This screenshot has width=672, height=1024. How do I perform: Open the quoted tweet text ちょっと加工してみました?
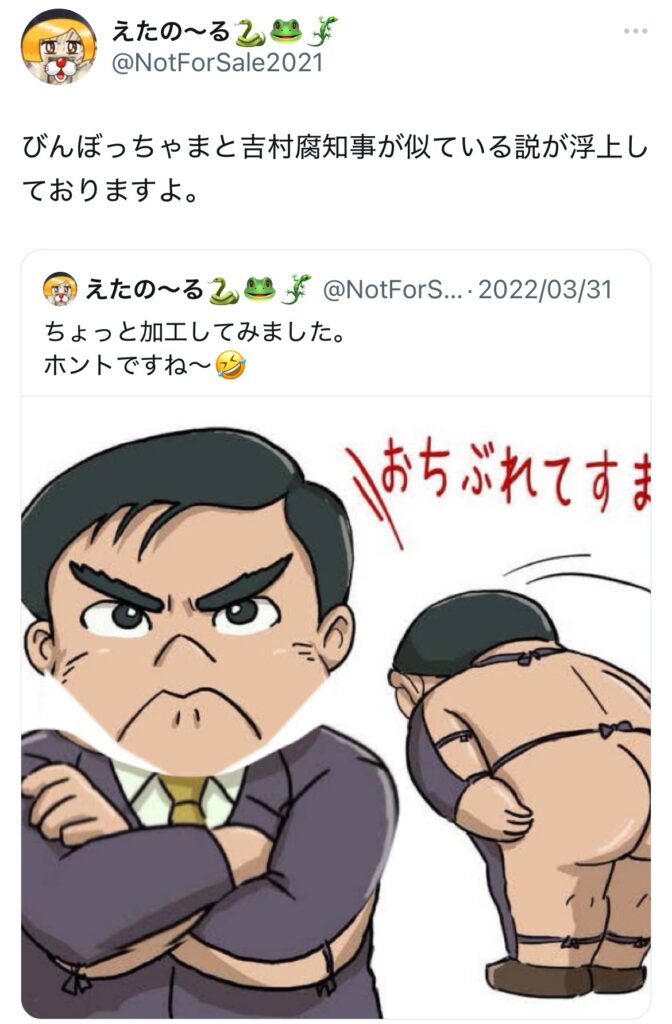194,332
